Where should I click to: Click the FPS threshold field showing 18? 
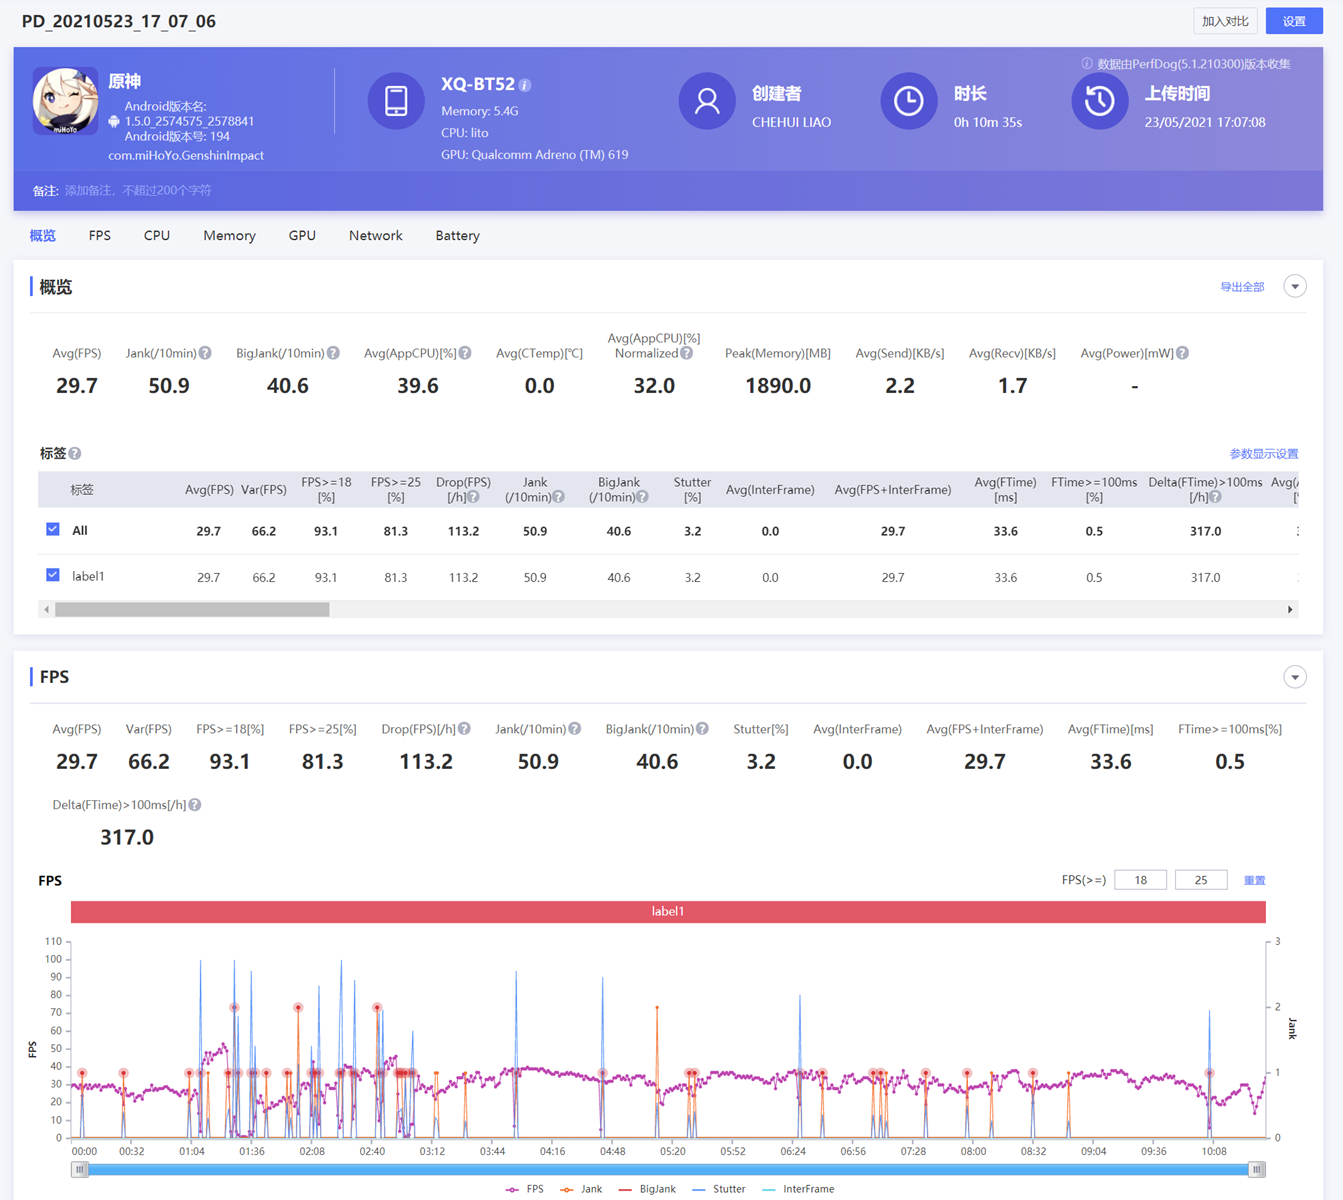point(1140,880)
